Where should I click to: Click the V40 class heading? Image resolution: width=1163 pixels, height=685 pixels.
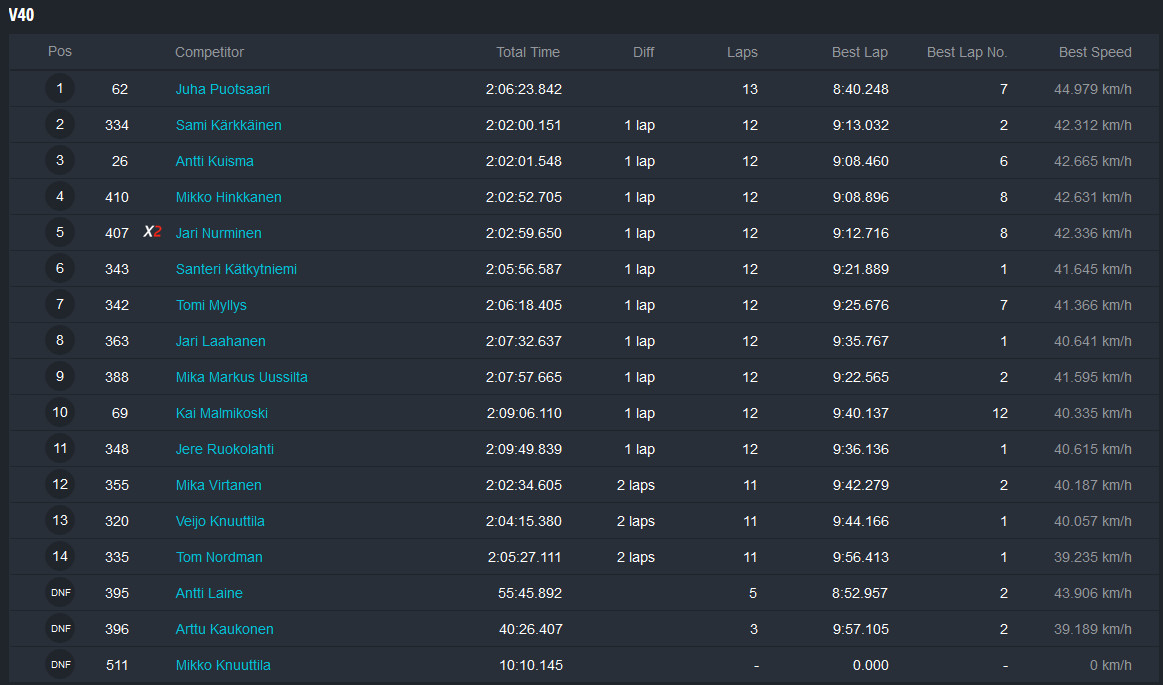coord(22,15)
